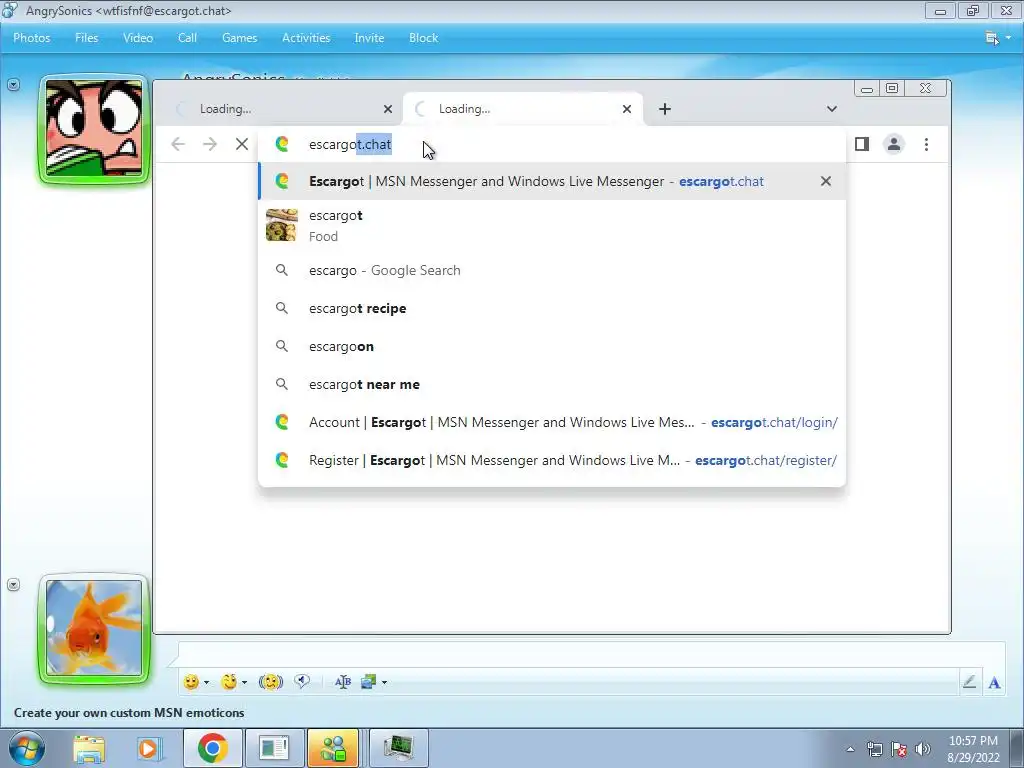The image size is (1024, 768).
Task: Open the Windows Start menu
Action: 26,748
